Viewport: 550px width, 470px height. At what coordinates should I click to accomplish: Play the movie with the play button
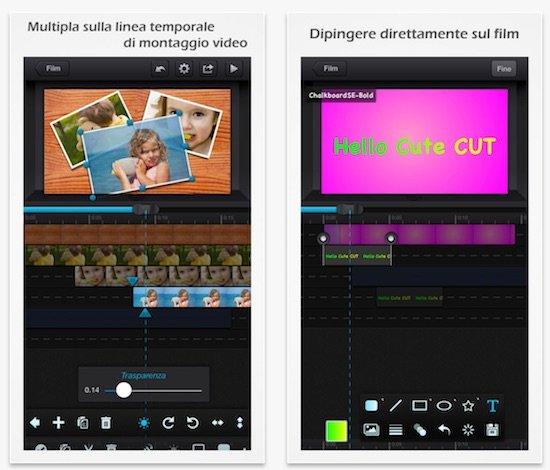coord(233,69)
